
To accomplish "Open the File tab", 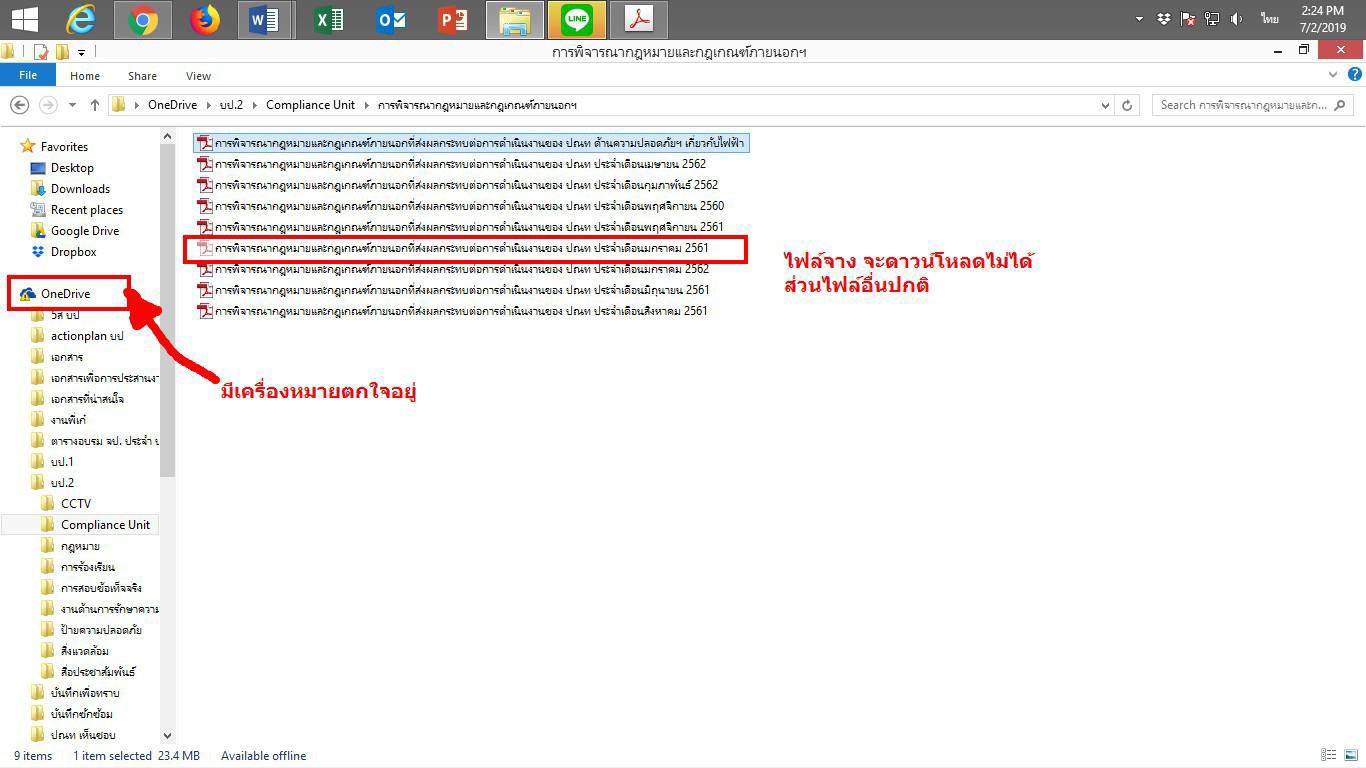I will (x=28, y=75).
